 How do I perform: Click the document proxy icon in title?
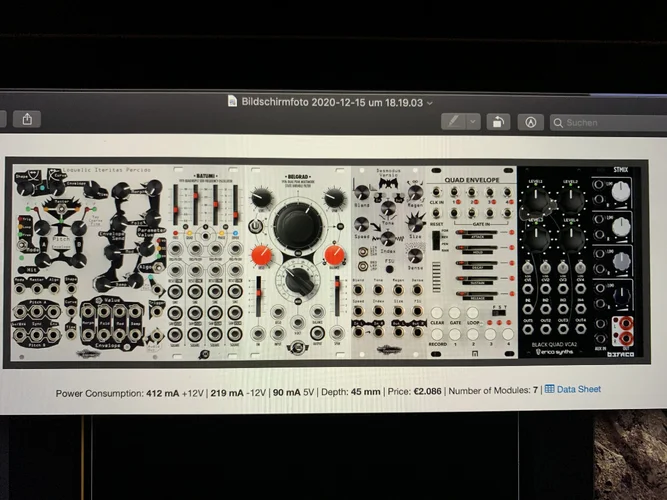pyautogui.click(x=232, y=101)
